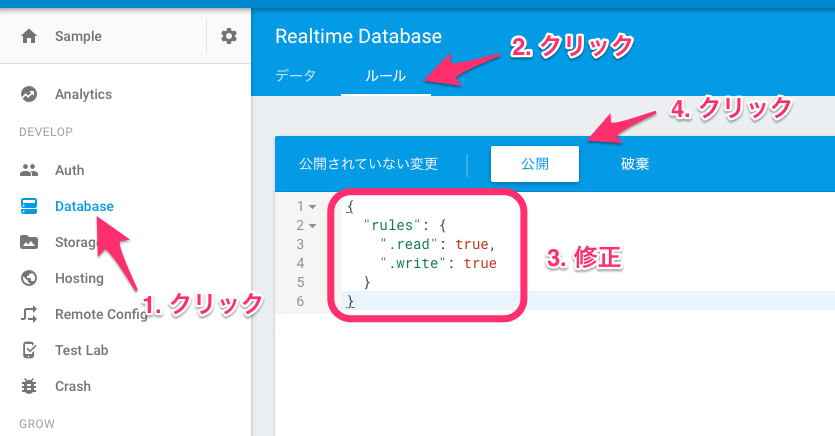Open Storage section
The width and height of the screenshot is (835, 436).
click(80, 242)
